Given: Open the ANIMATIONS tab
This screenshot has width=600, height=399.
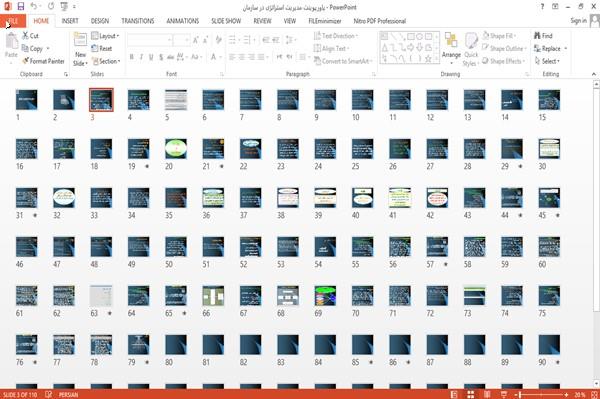Looking at the screenshot, I should click(183, 21).
